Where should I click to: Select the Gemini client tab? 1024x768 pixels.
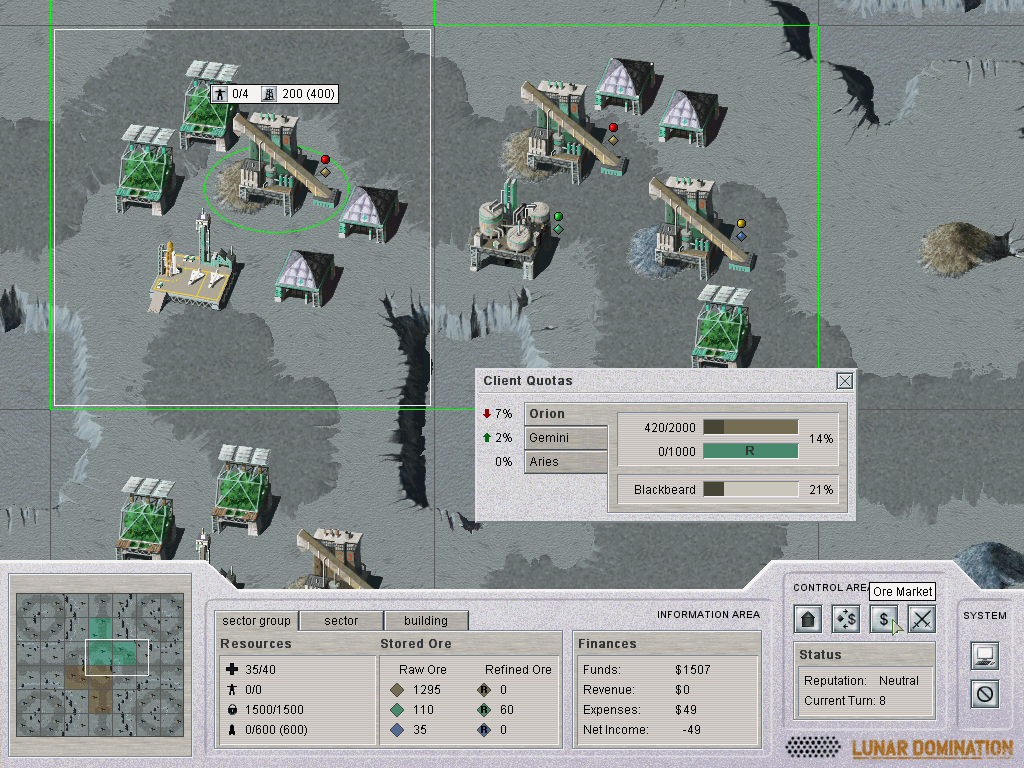(x=566, y=438)
